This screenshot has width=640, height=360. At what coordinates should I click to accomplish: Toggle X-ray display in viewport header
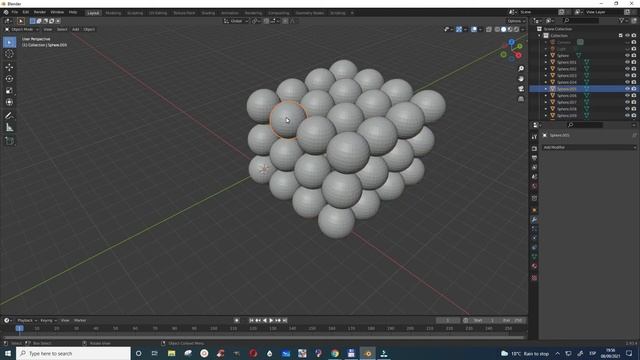[489, 29]
